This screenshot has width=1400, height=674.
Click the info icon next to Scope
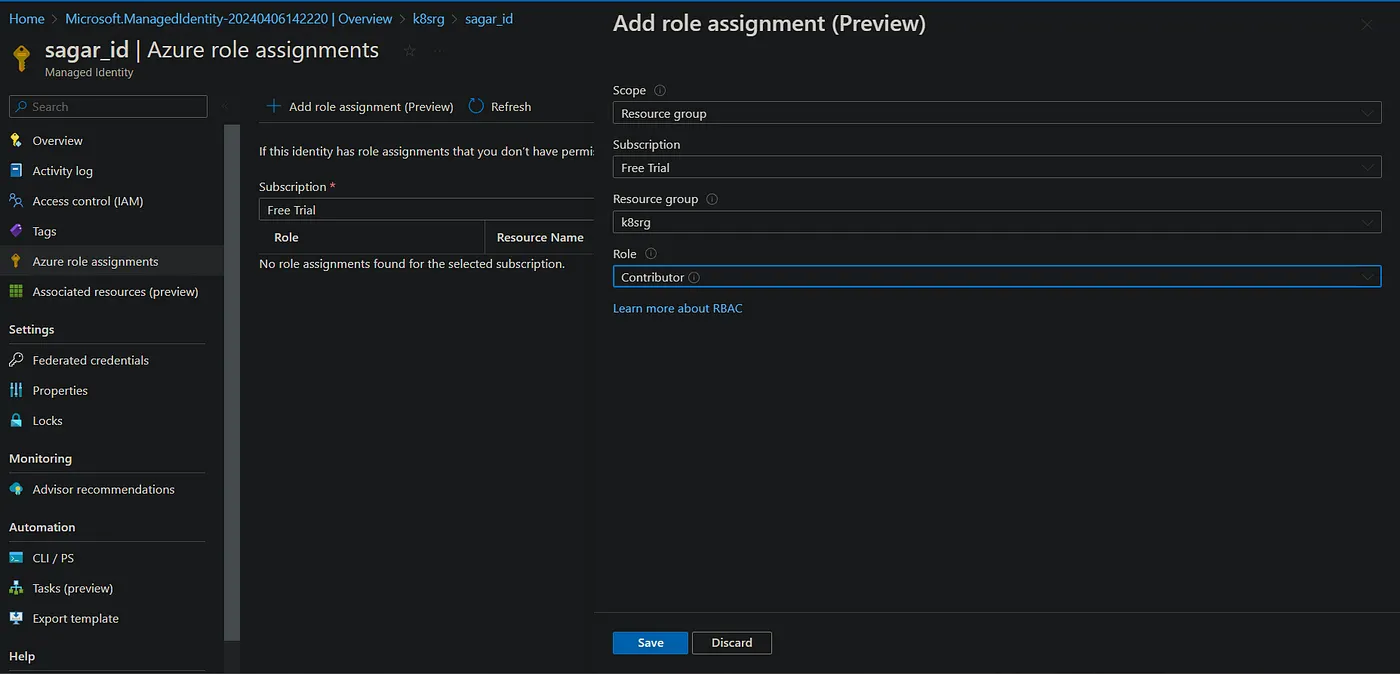pos(660,90)
